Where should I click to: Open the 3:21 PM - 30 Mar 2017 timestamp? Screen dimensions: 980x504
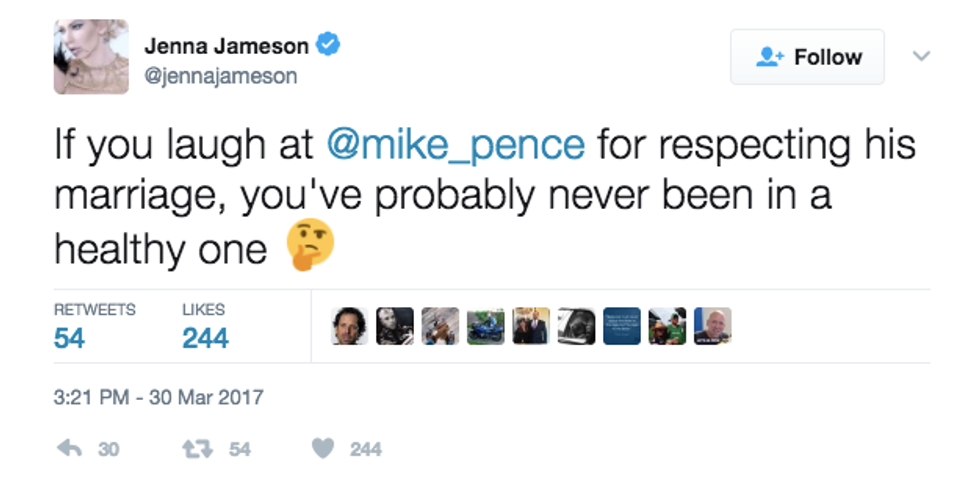158,397
